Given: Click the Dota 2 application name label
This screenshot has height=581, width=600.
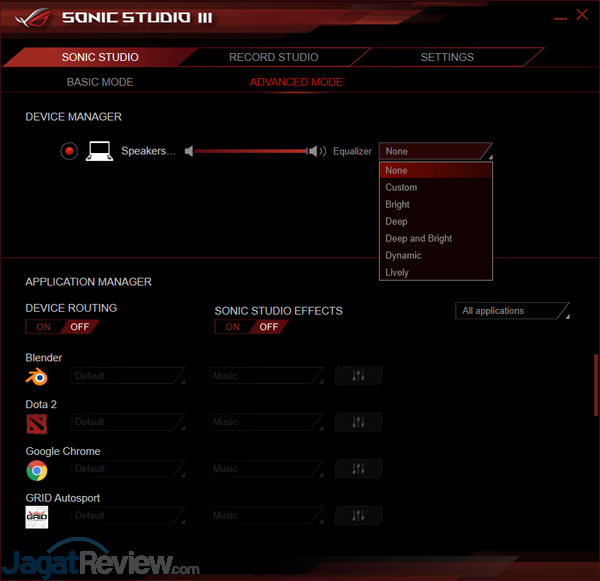Looking at the screenshot, I should (41, 405).
